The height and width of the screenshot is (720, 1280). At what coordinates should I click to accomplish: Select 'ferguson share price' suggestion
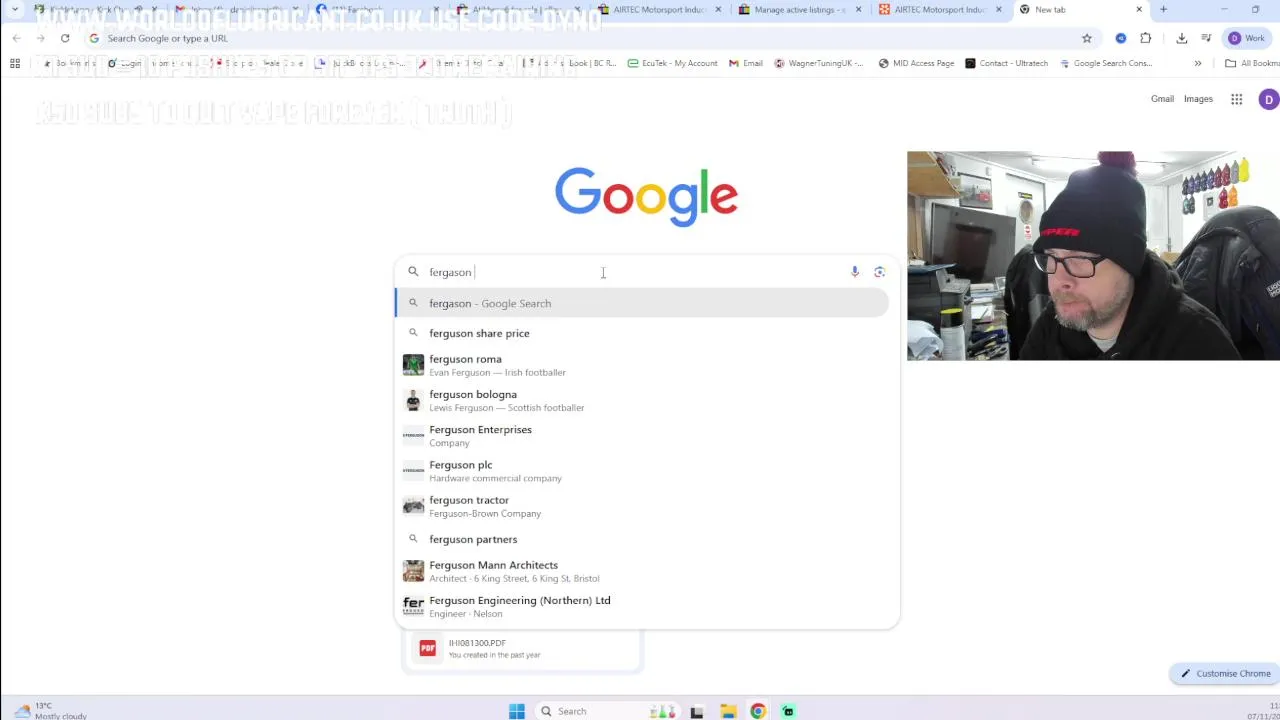[x=642, y=333]
